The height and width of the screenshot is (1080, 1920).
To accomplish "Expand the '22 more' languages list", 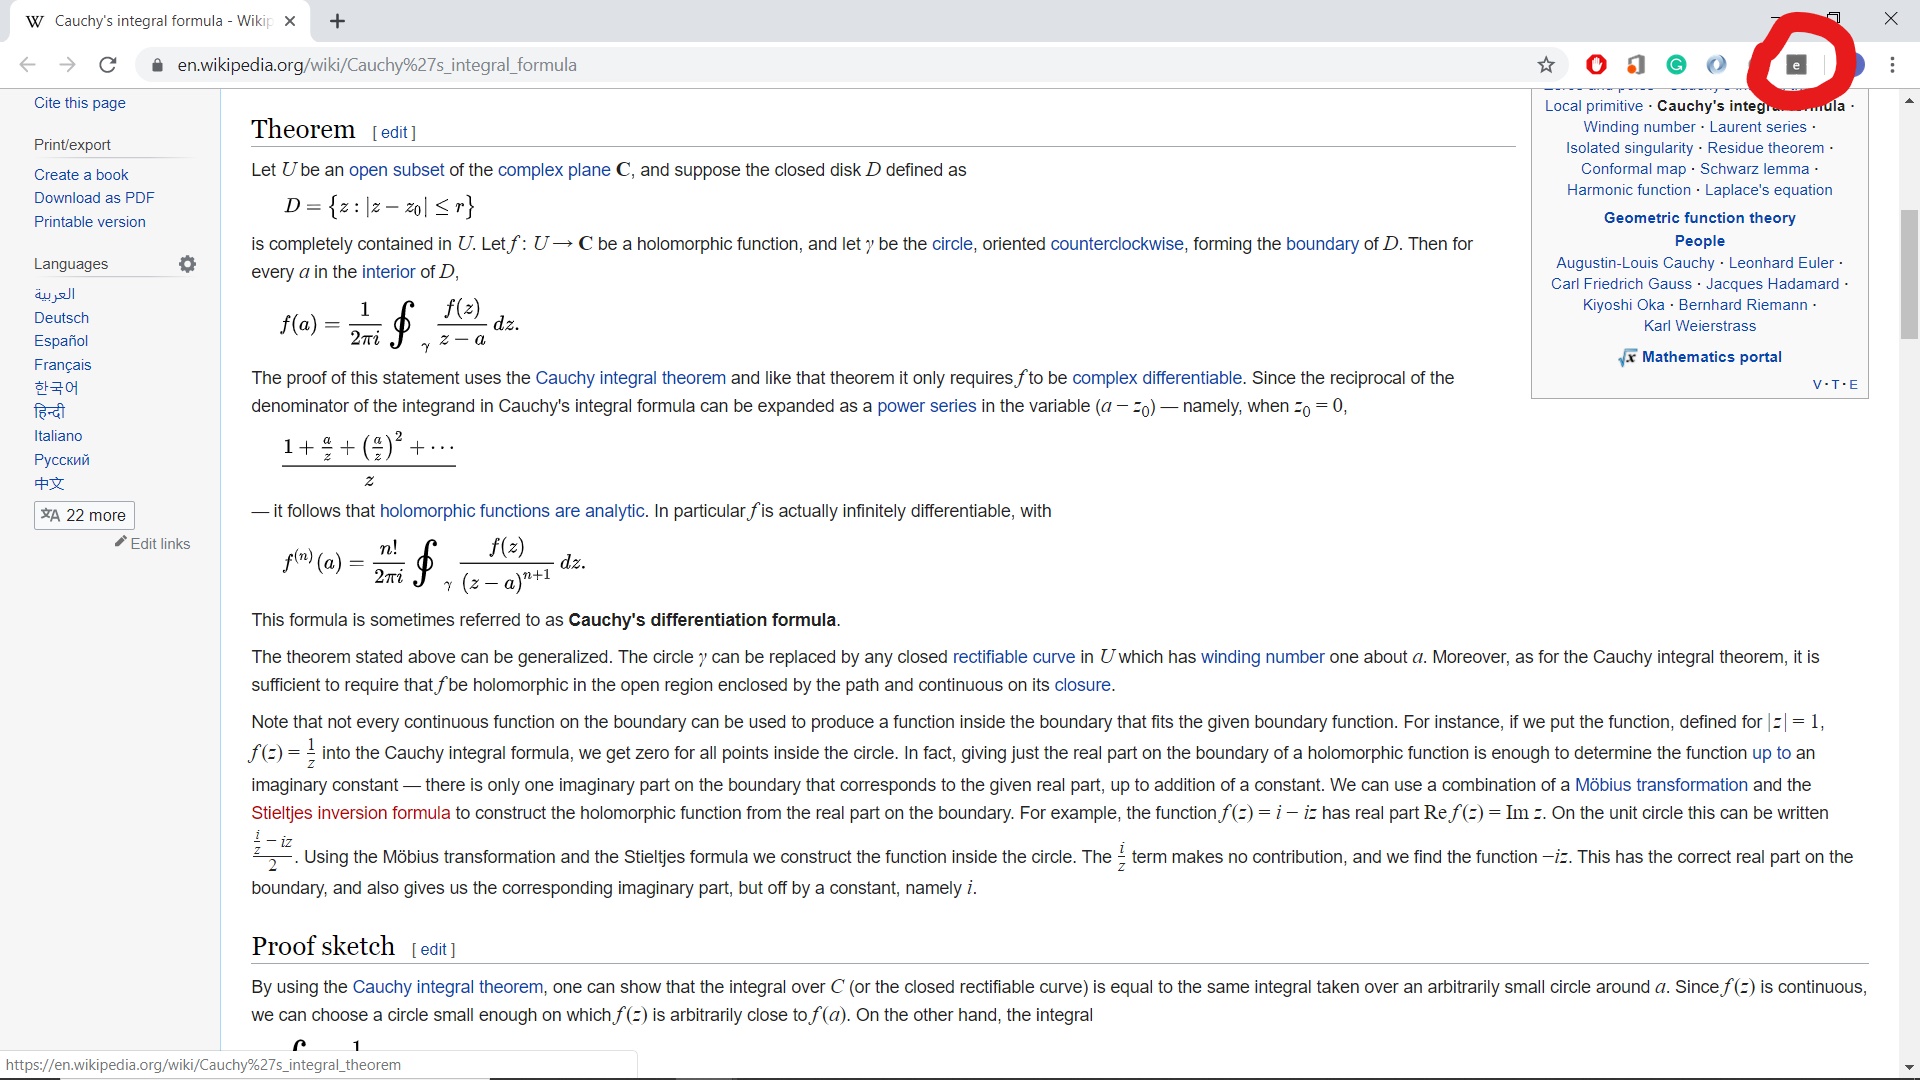I will [84, 515].
